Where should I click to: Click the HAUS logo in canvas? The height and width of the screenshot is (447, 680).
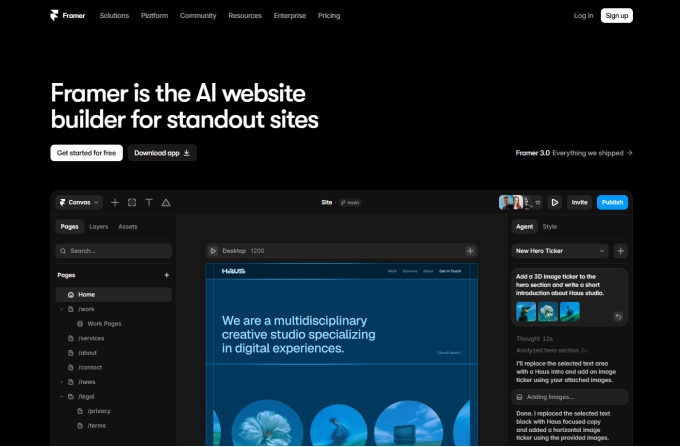[x=233, y=271]
